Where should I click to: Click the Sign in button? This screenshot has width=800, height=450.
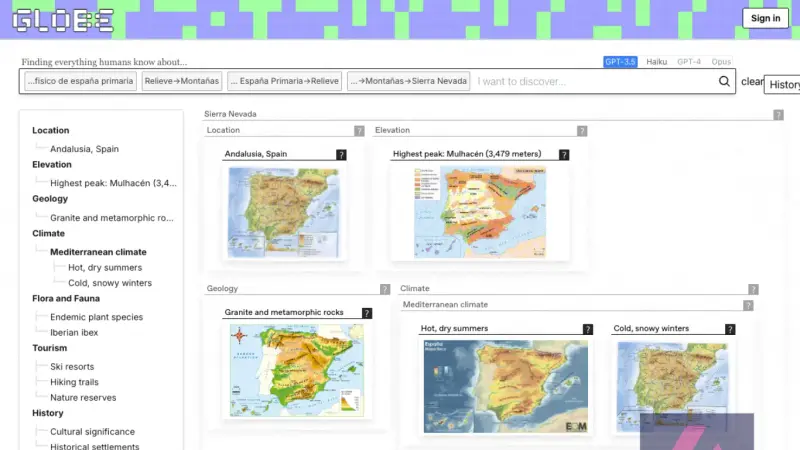pyautogui.click(x=765, y=18)
